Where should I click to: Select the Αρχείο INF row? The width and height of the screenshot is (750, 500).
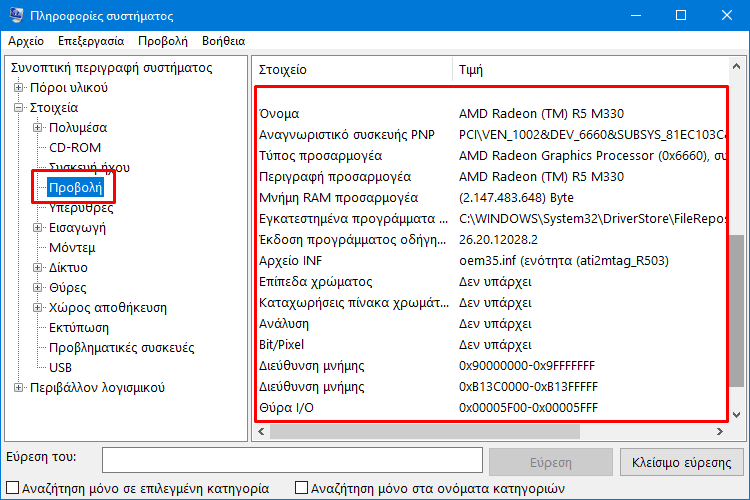(x=492, y=261)
